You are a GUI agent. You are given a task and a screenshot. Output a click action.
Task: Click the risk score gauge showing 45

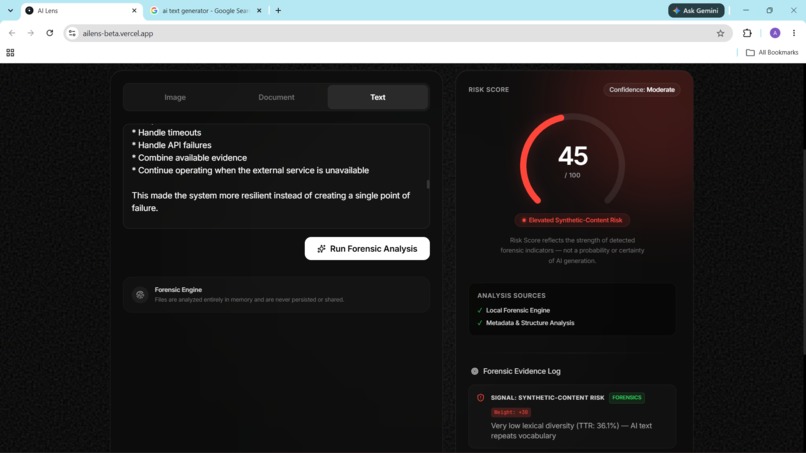[573, 160]
